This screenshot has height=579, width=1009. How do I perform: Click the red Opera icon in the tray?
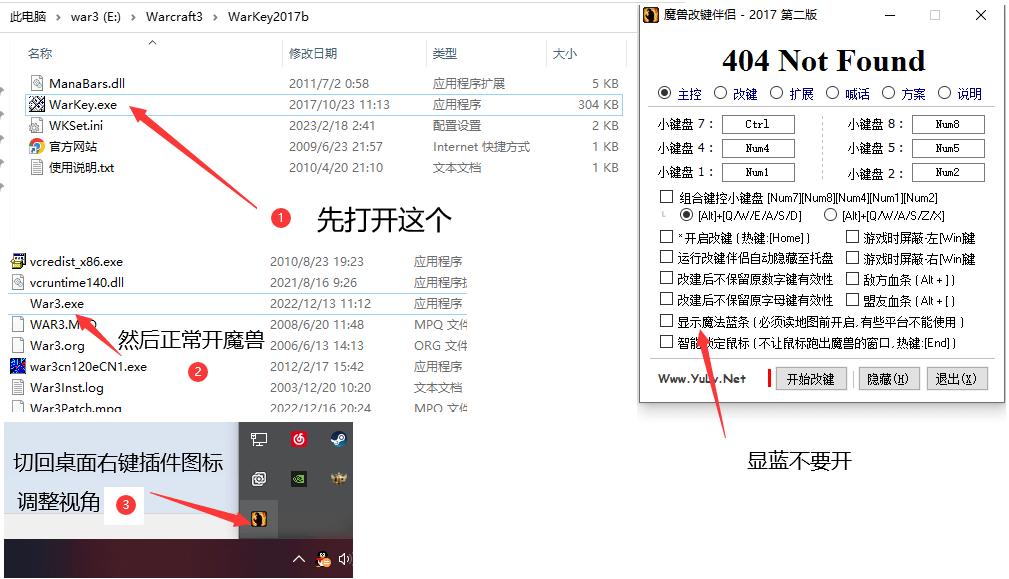coord(299,439)
